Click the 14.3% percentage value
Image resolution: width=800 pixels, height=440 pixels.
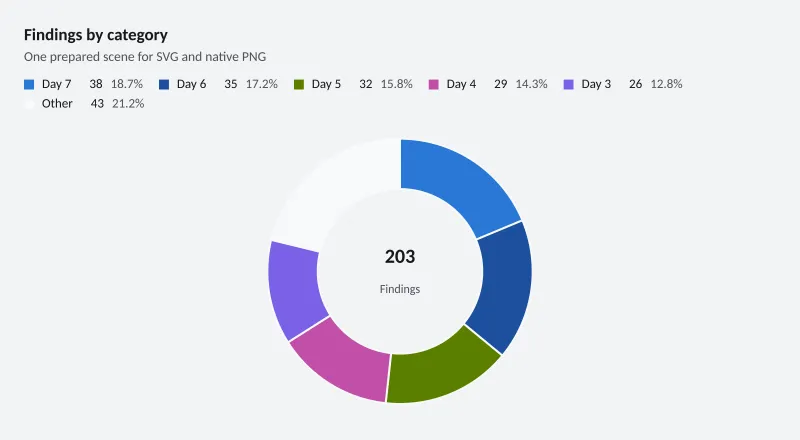click(x=532, y=84)
